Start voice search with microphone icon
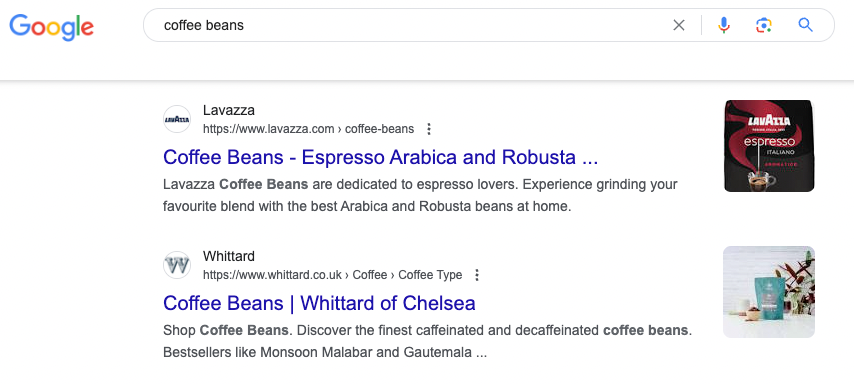Image resolution: width=854 pixels, height=384 pixels. pos(723,25)
